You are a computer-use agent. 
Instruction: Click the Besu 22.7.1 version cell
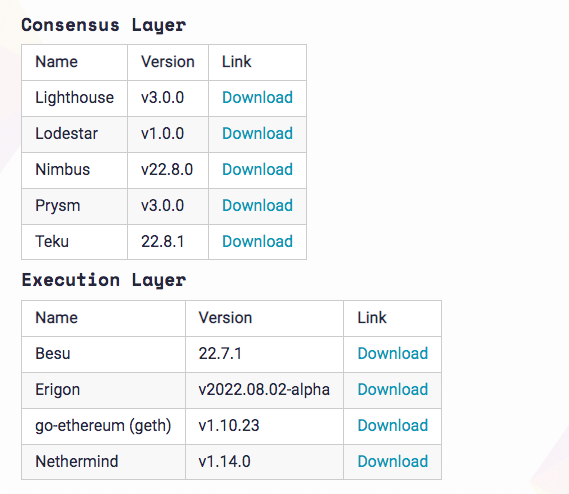(264, 354)
